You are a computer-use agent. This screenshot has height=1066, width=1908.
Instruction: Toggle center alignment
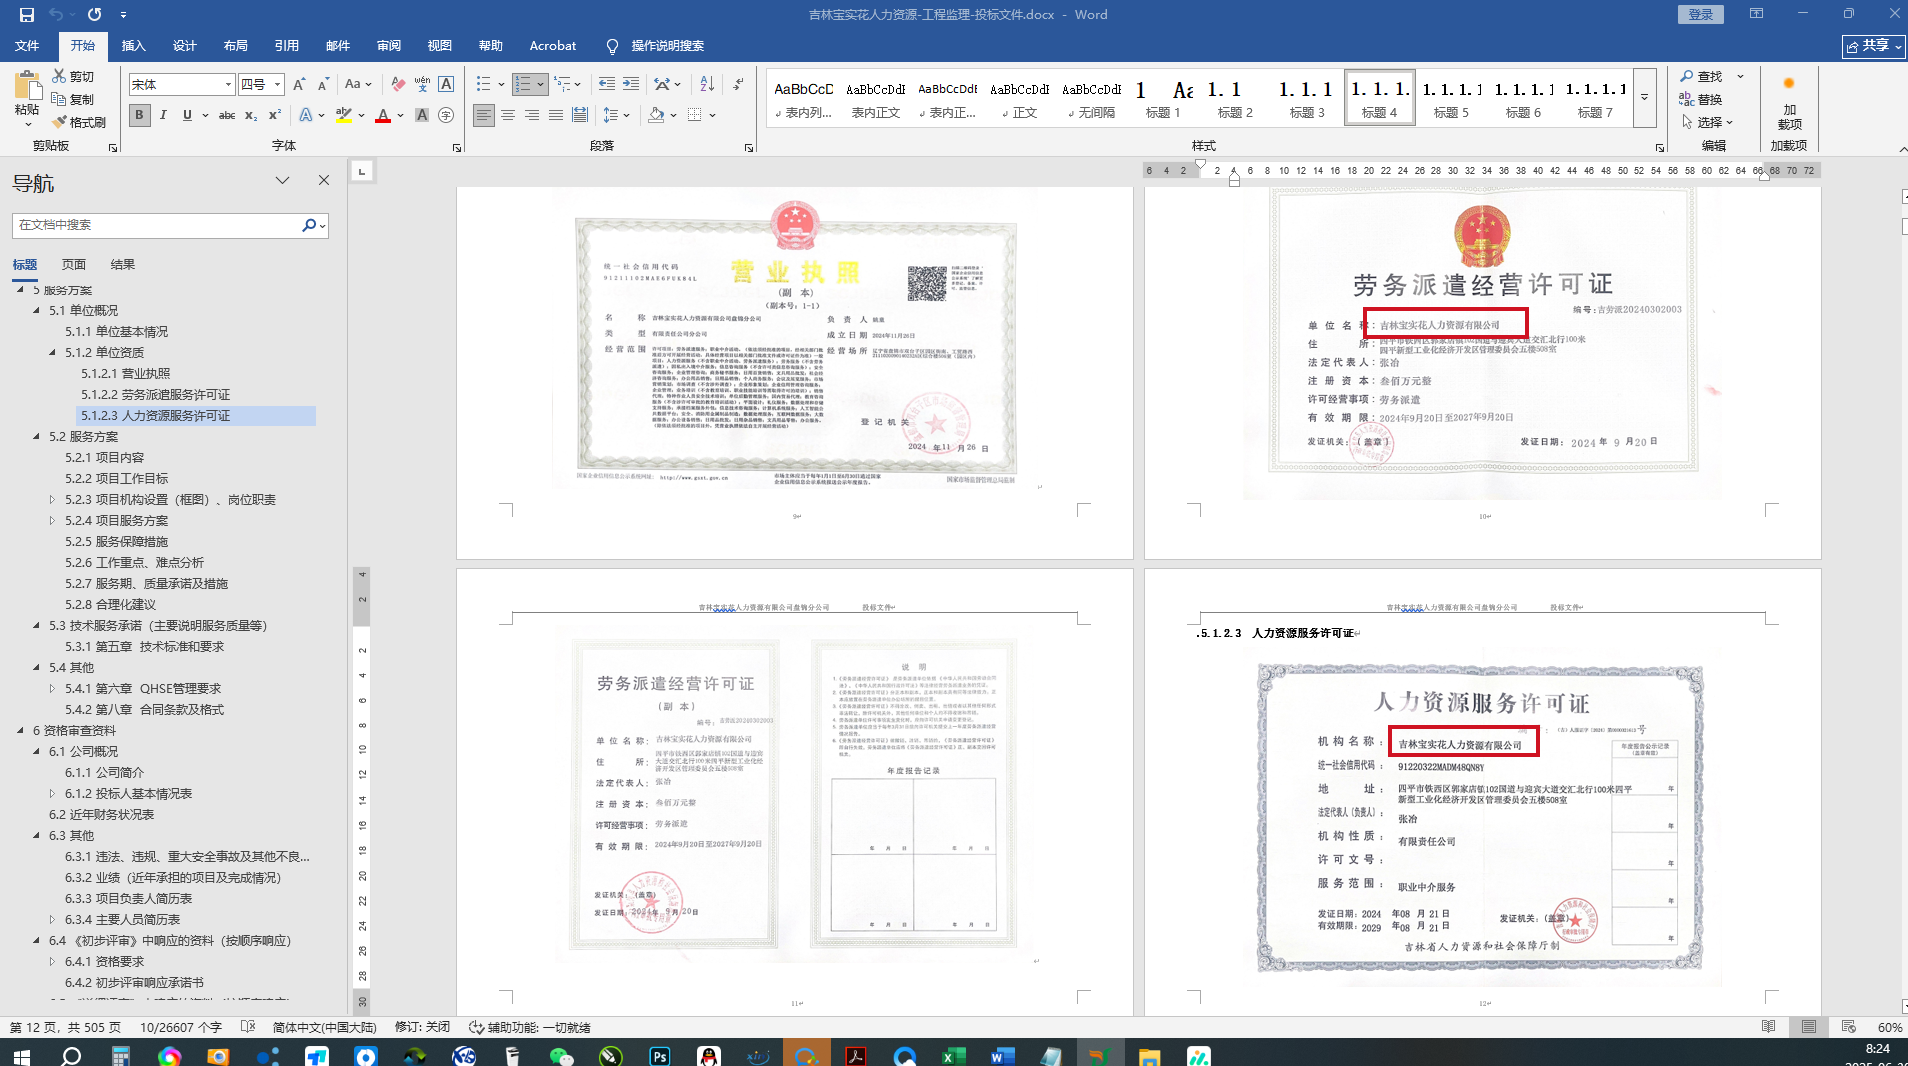click(x=508, y=116)
